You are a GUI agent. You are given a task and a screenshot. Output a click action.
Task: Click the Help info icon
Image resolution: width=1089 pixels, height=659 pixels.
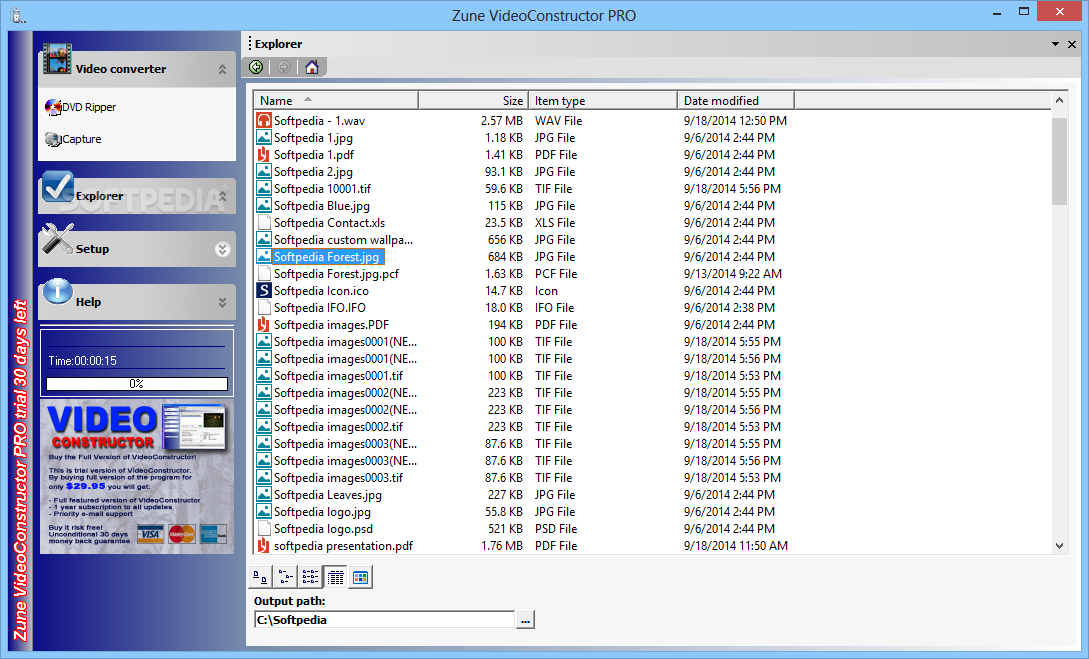click(x=58, y=292)
